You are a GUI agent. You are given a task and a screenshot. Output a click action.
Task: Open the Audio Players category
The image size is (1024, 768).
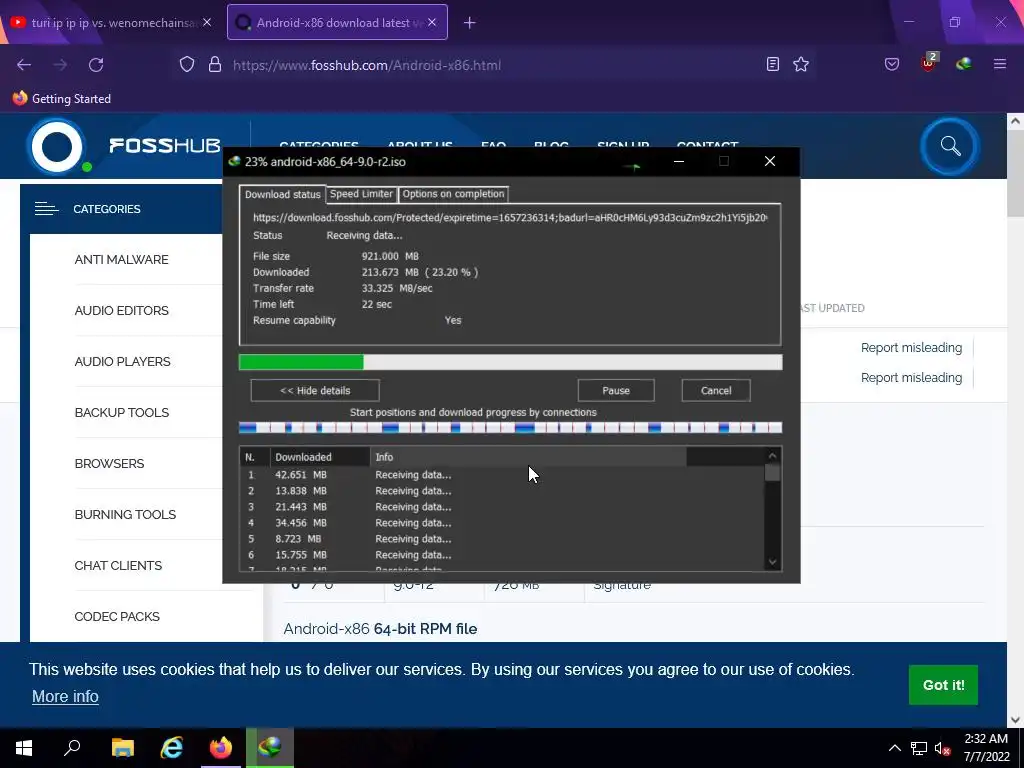122,362
